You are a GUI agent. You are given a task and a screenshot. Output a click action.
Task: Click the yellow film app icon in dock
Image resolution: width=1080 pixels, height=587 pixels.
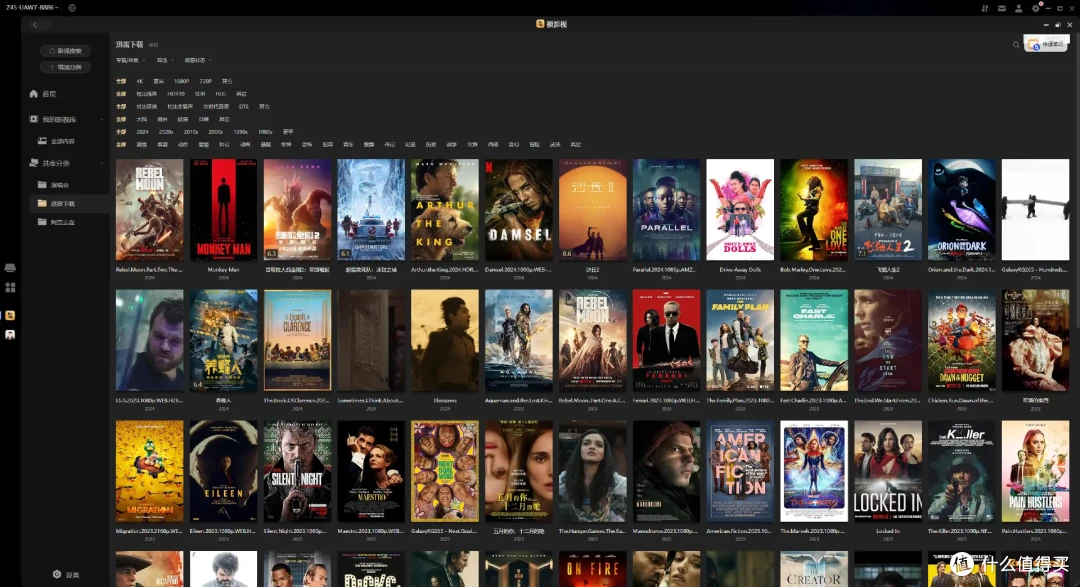[10, 315]
